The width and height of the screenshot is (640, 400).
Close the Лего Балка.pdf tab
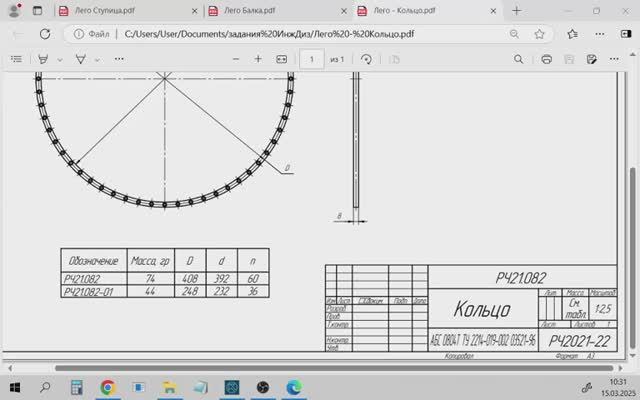click(344, 11)
